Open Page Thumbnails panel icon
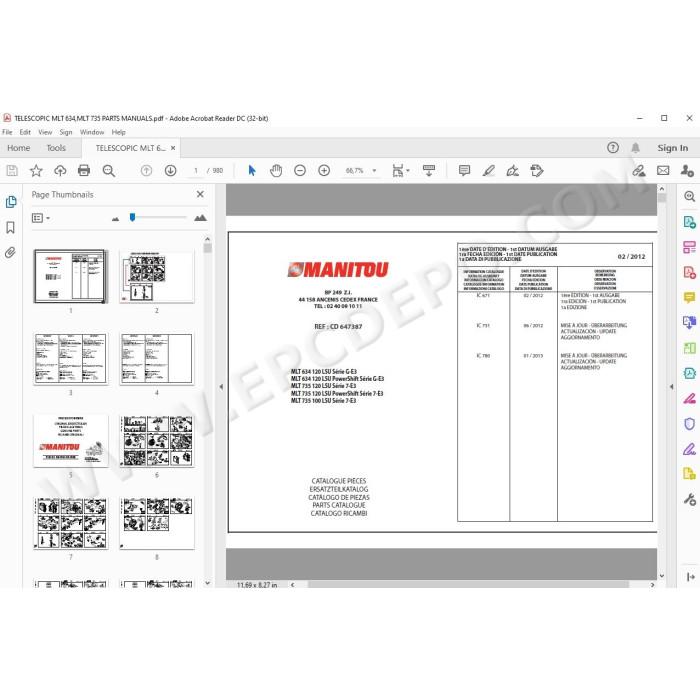Viewport: 700px width, 700px height. coord(11,202)
